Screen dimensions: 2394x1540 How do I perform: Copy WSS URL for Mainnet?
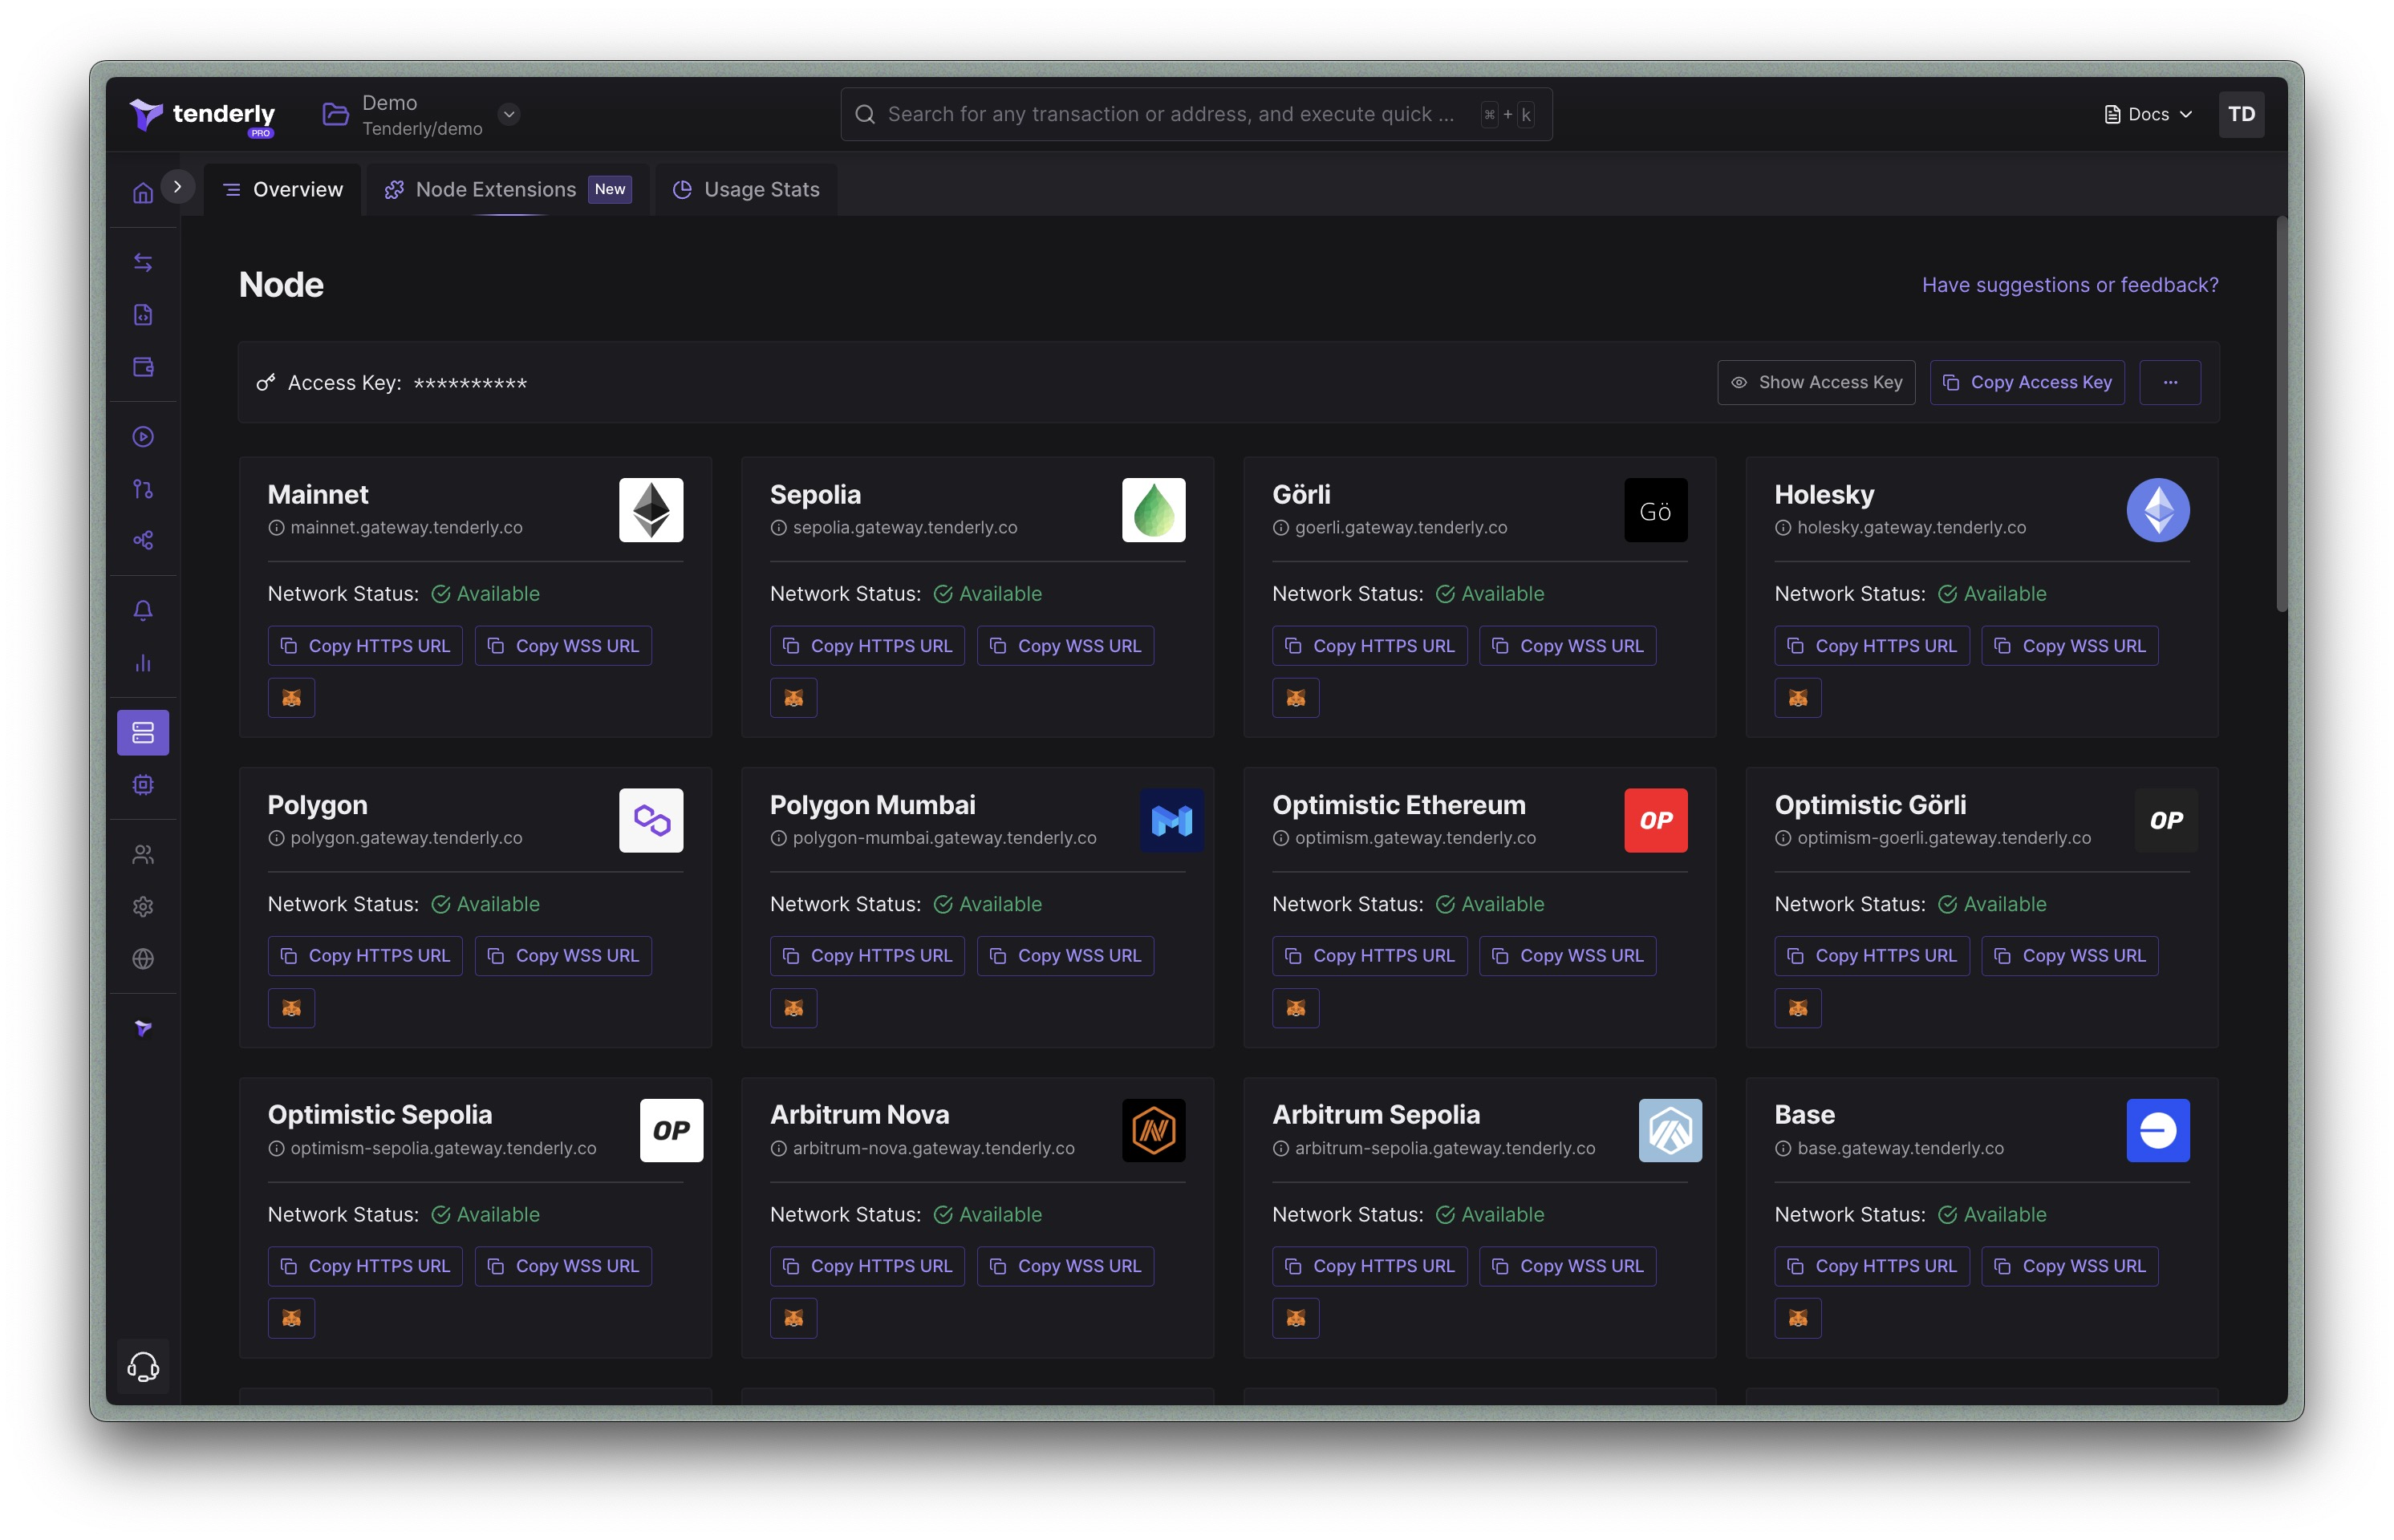563,646
